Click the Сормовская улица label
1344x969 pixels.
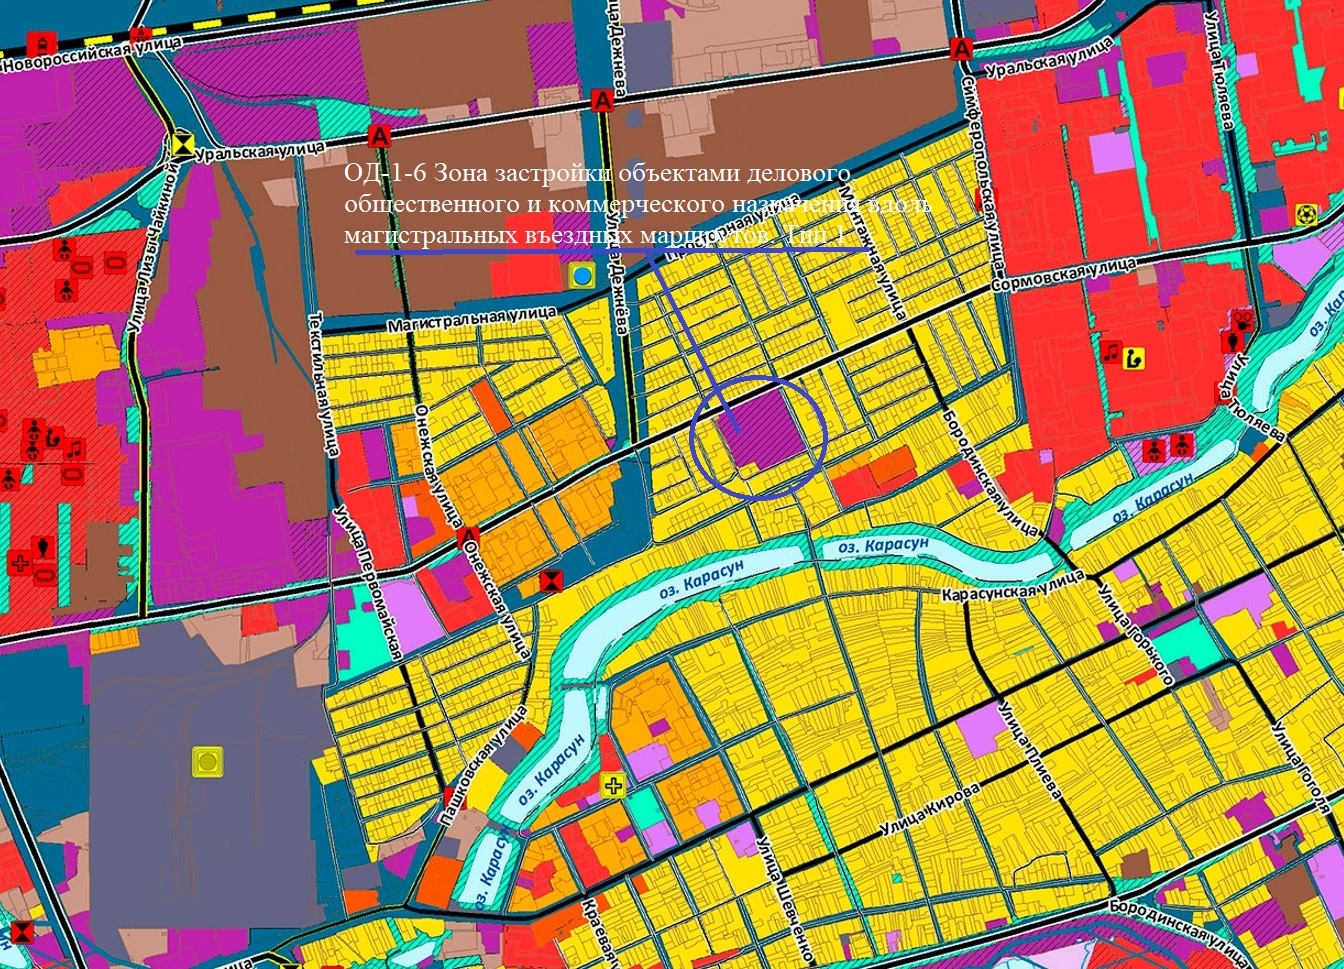point(1063,273)
